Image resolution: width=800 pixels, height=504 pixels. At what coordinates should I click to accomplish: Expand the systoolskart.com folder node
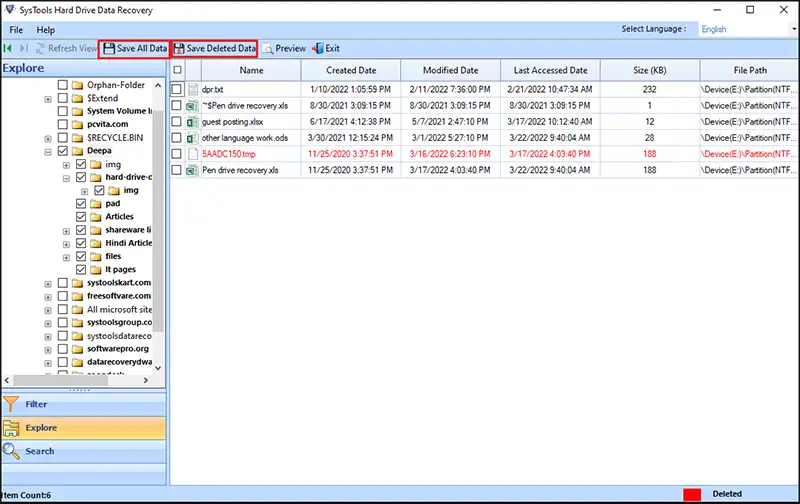[48, 283]
